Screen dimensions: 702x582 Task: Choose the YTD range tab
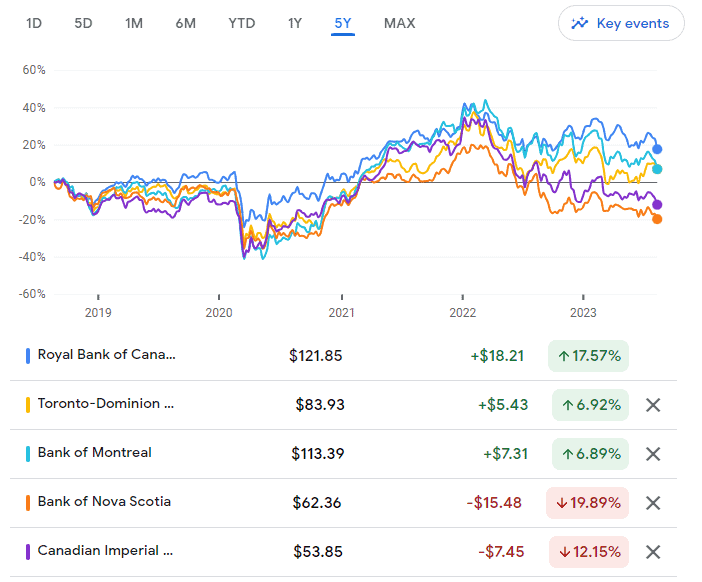point(242,23)
